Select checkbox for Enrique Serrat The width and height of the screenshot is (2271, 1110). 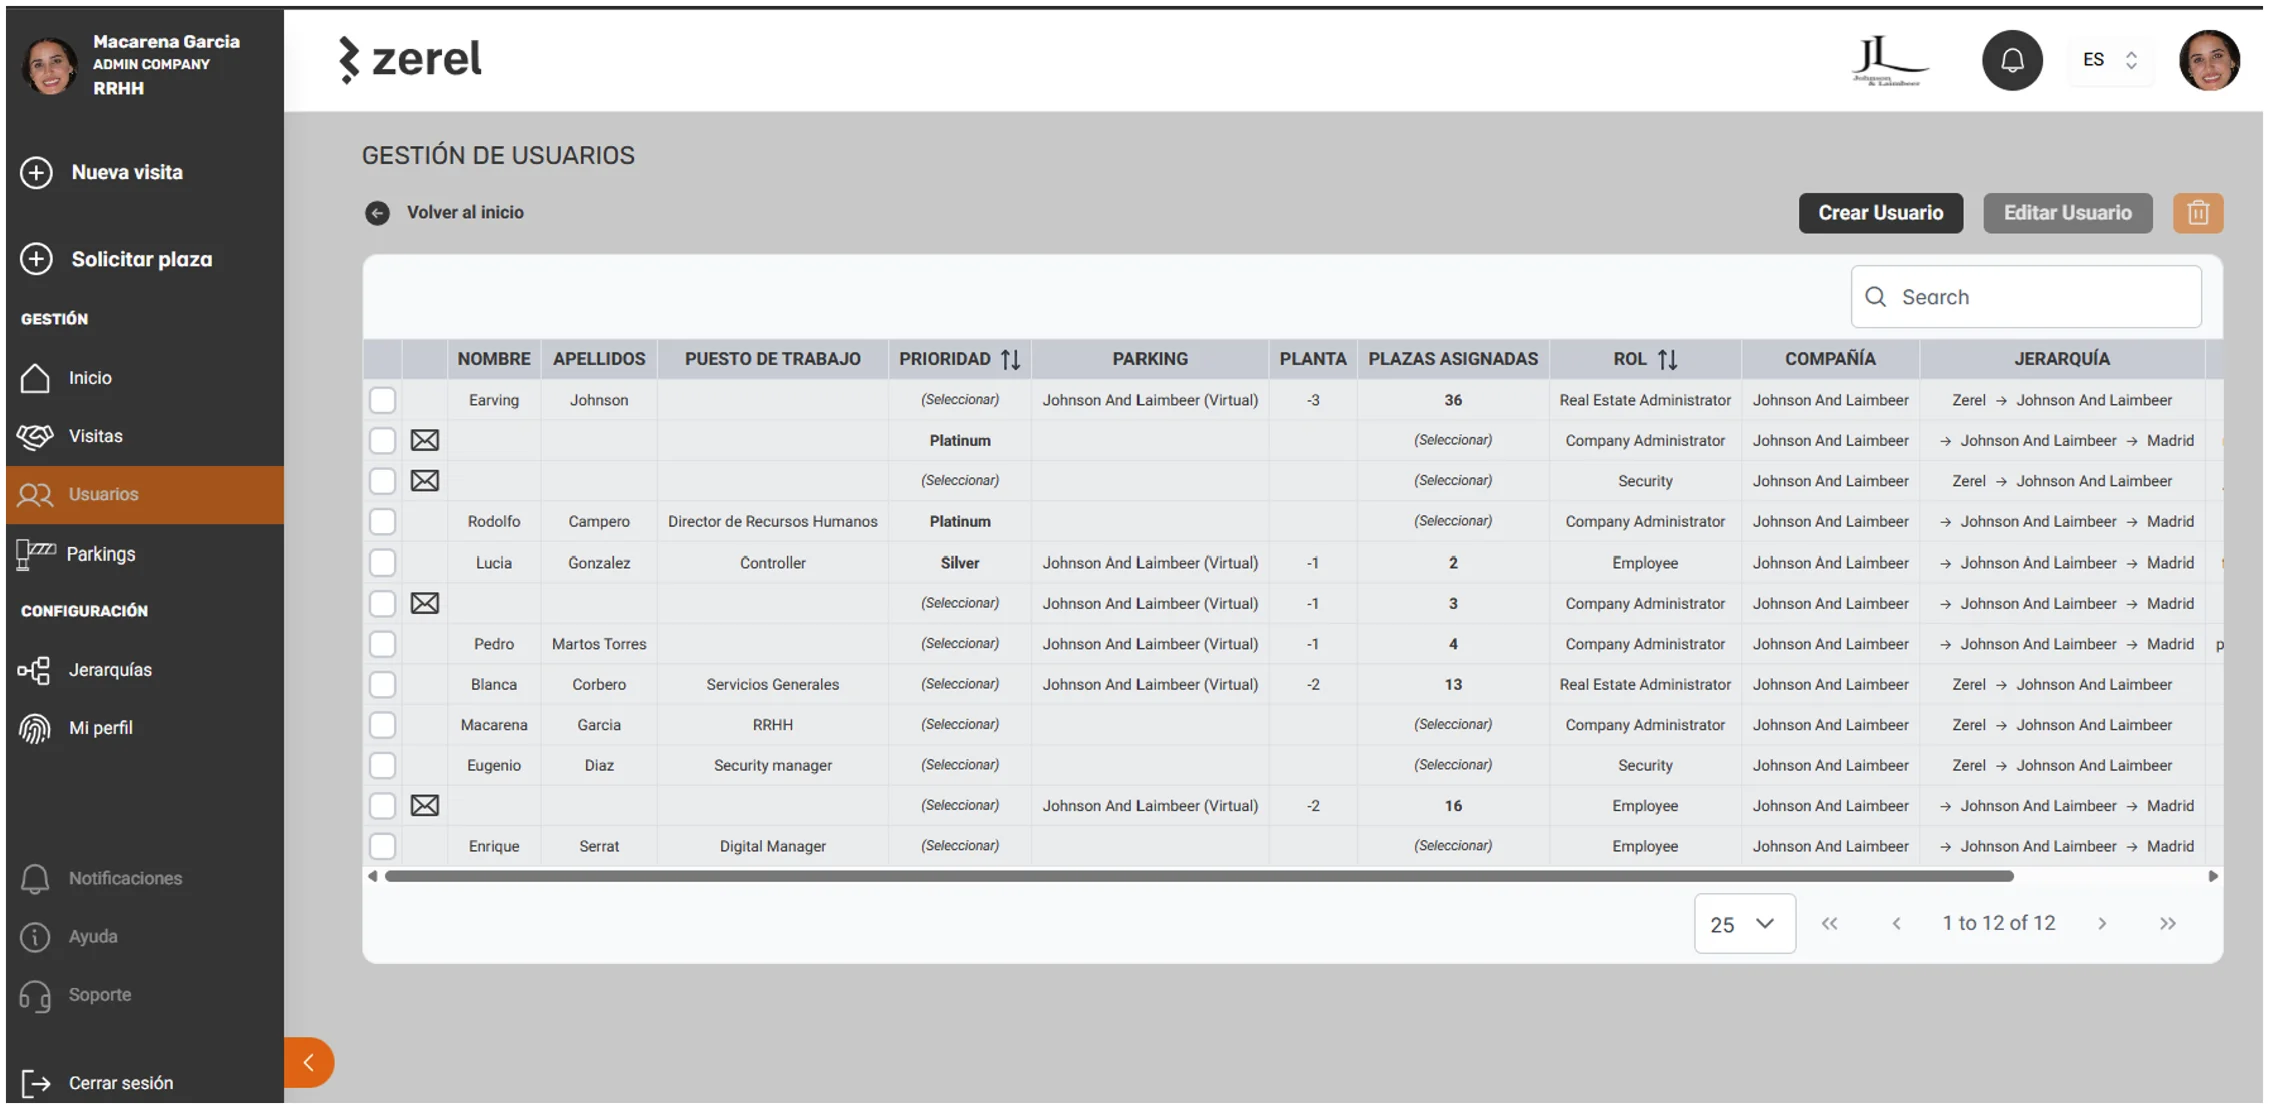pos(382,846)
